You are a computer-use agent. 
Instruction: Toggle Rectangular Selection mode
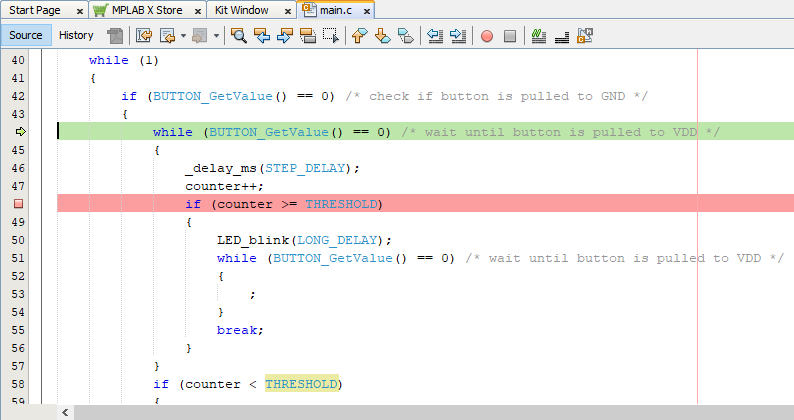[x=331, y=36]
